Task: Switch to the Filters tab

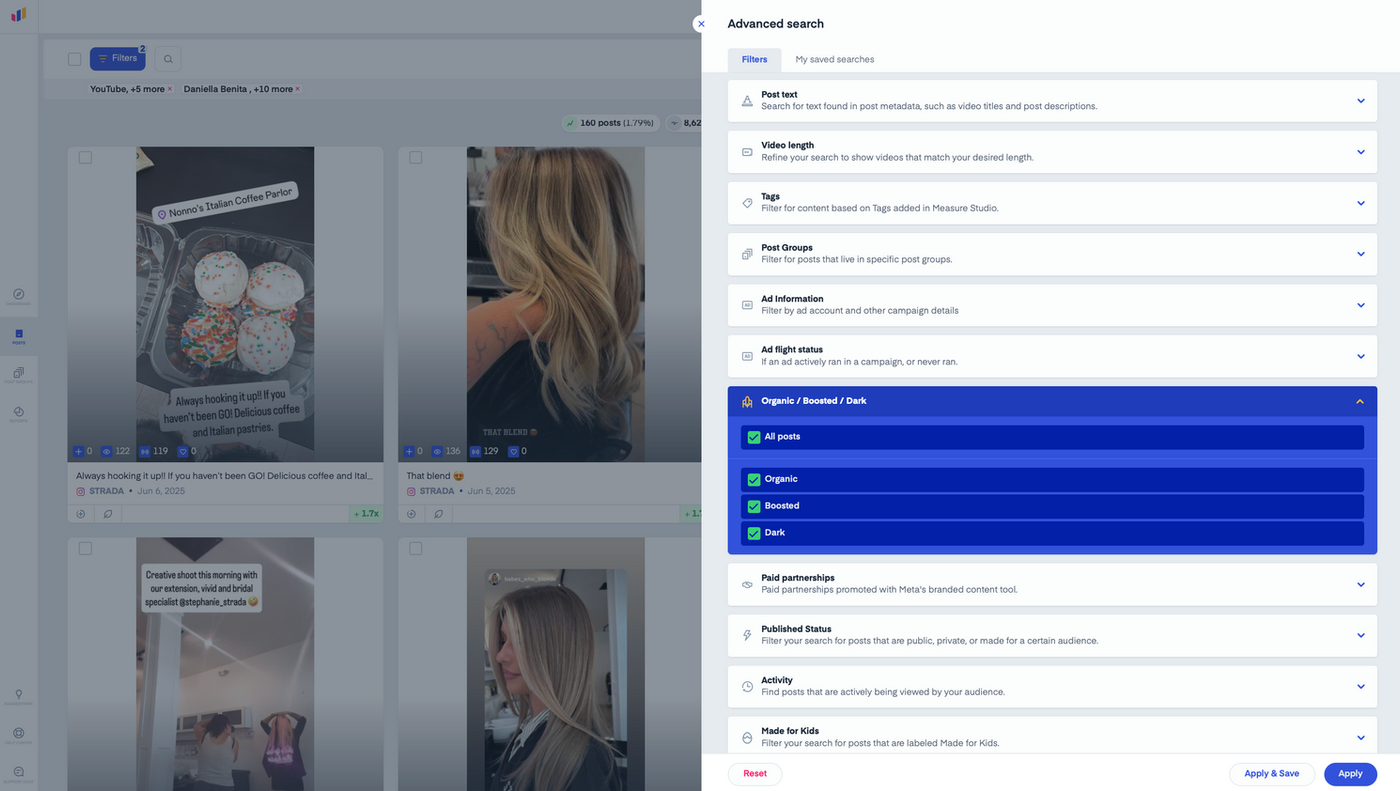Action: (754, 59)
